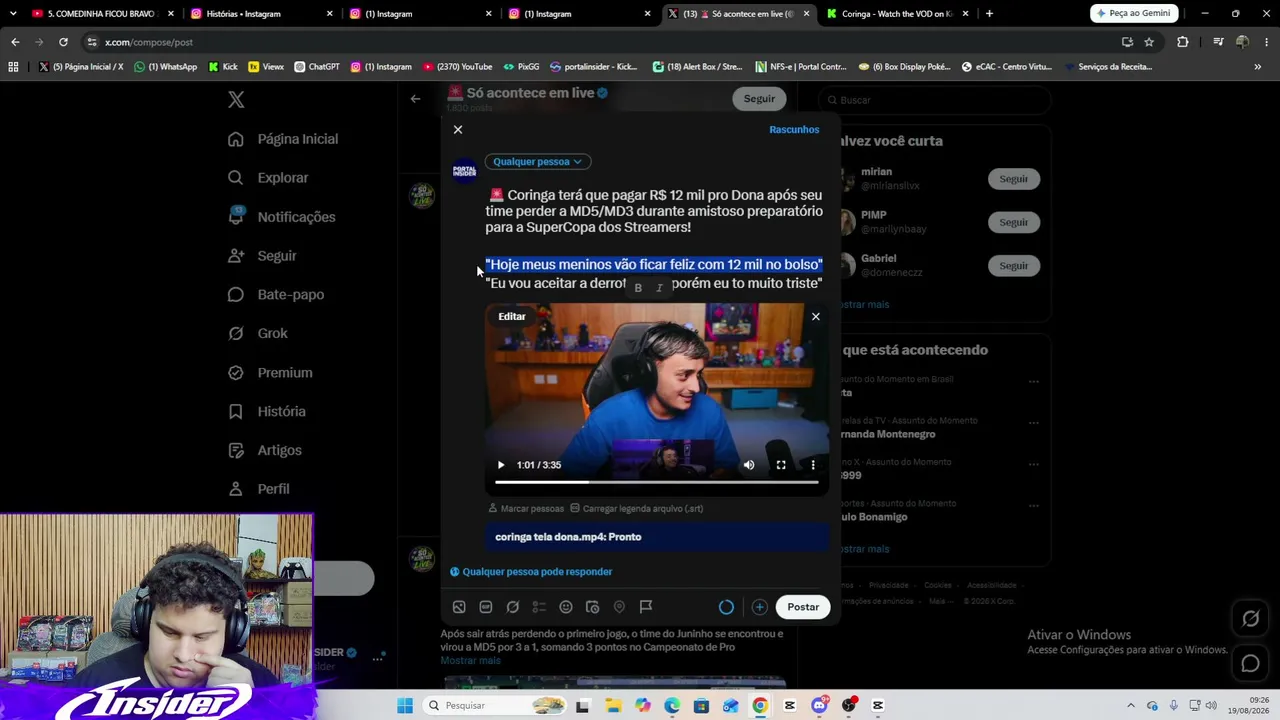Viewport: 1280px width, 720px height.
Task: Click the x.com/compose/post address bar
Action: point(600,42)
